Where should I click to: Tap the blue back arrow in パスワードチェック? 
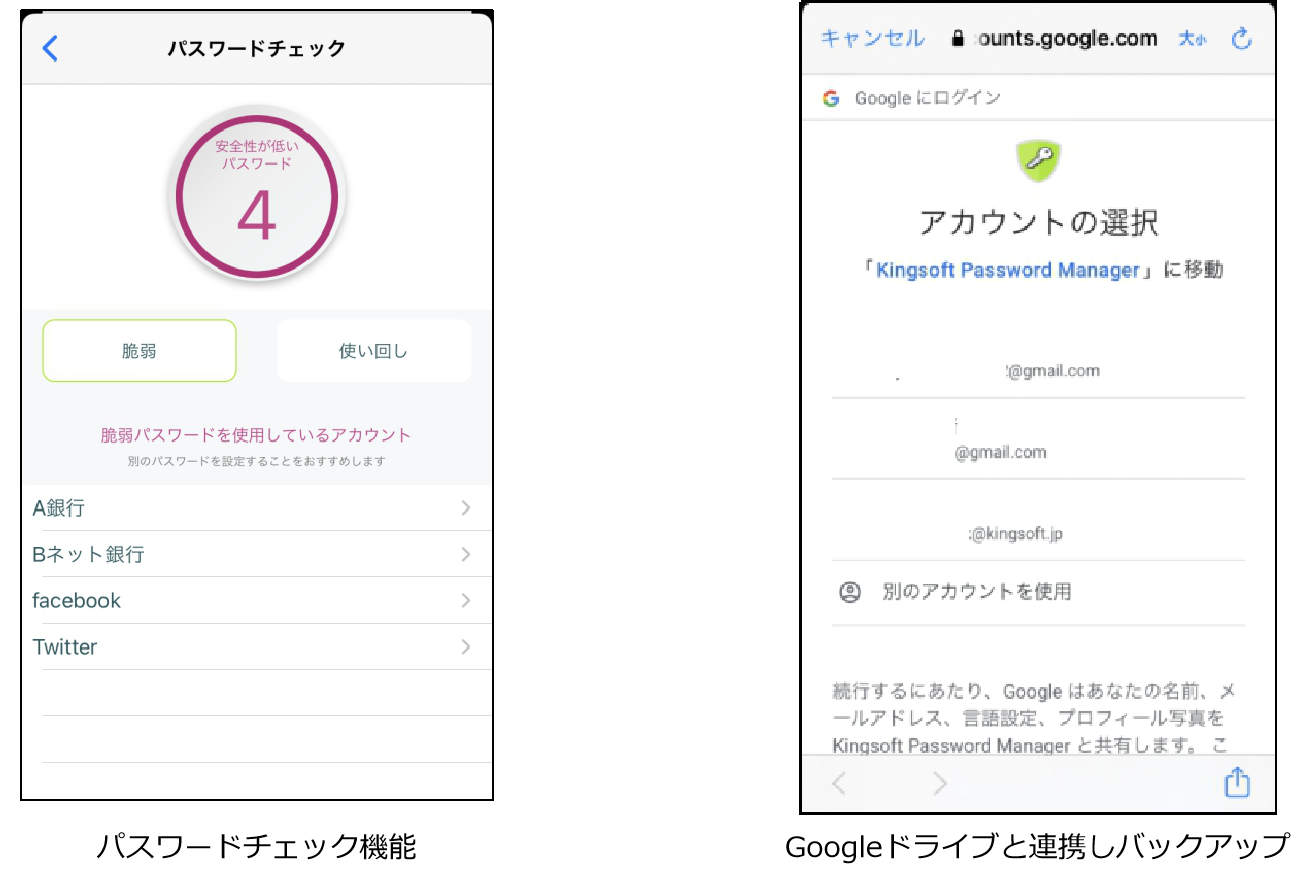(50, 48)
